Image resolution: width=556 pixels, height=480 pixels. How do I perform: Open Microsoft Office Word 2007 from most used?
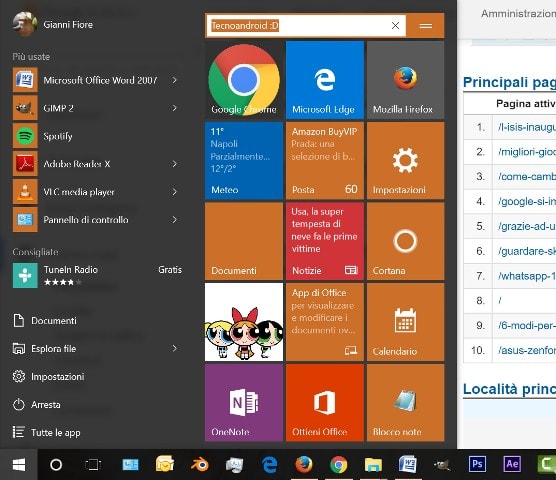click(x=98, y=80)
